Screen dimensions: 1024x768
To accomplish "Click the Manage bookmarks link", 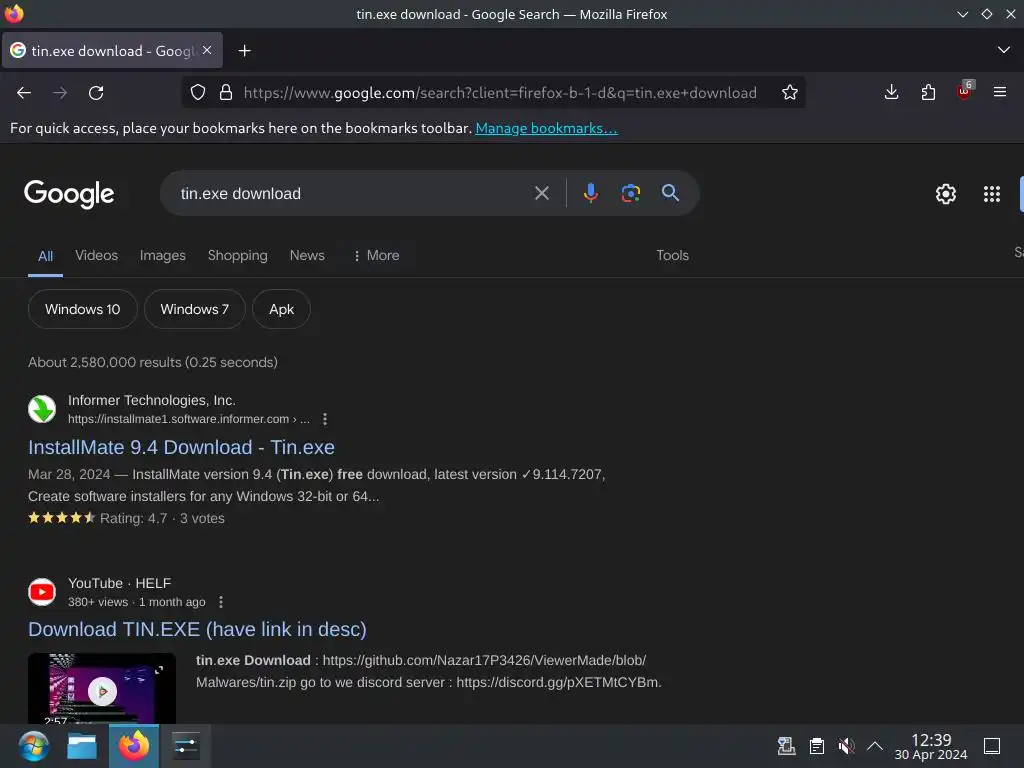I will pos(546,128).
